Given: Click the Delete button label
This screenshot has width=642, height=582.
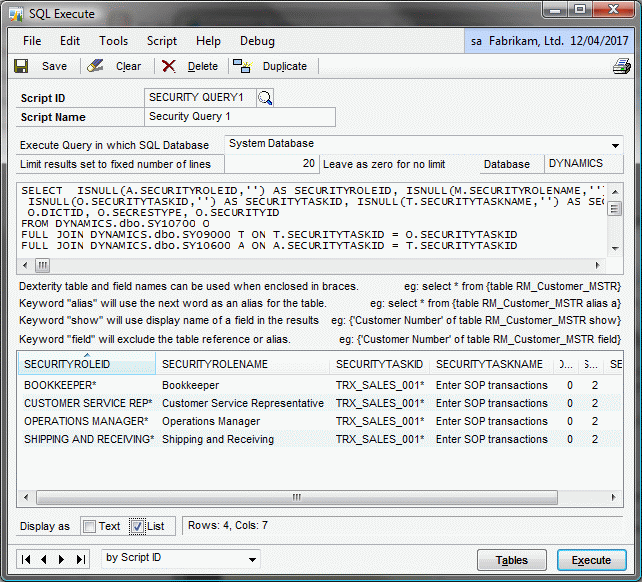Looking at the screenshot, I should 203,66.
